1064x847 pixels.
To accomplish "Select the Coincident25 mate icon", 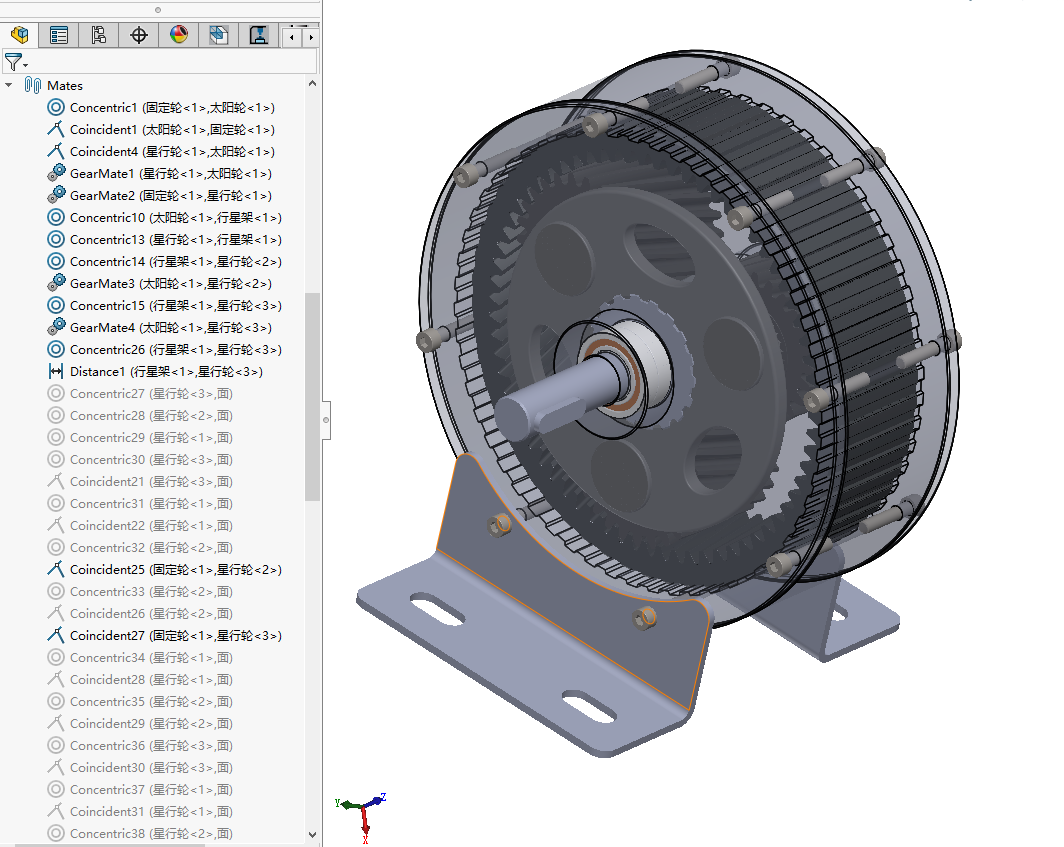I will [x=56, y=569].
